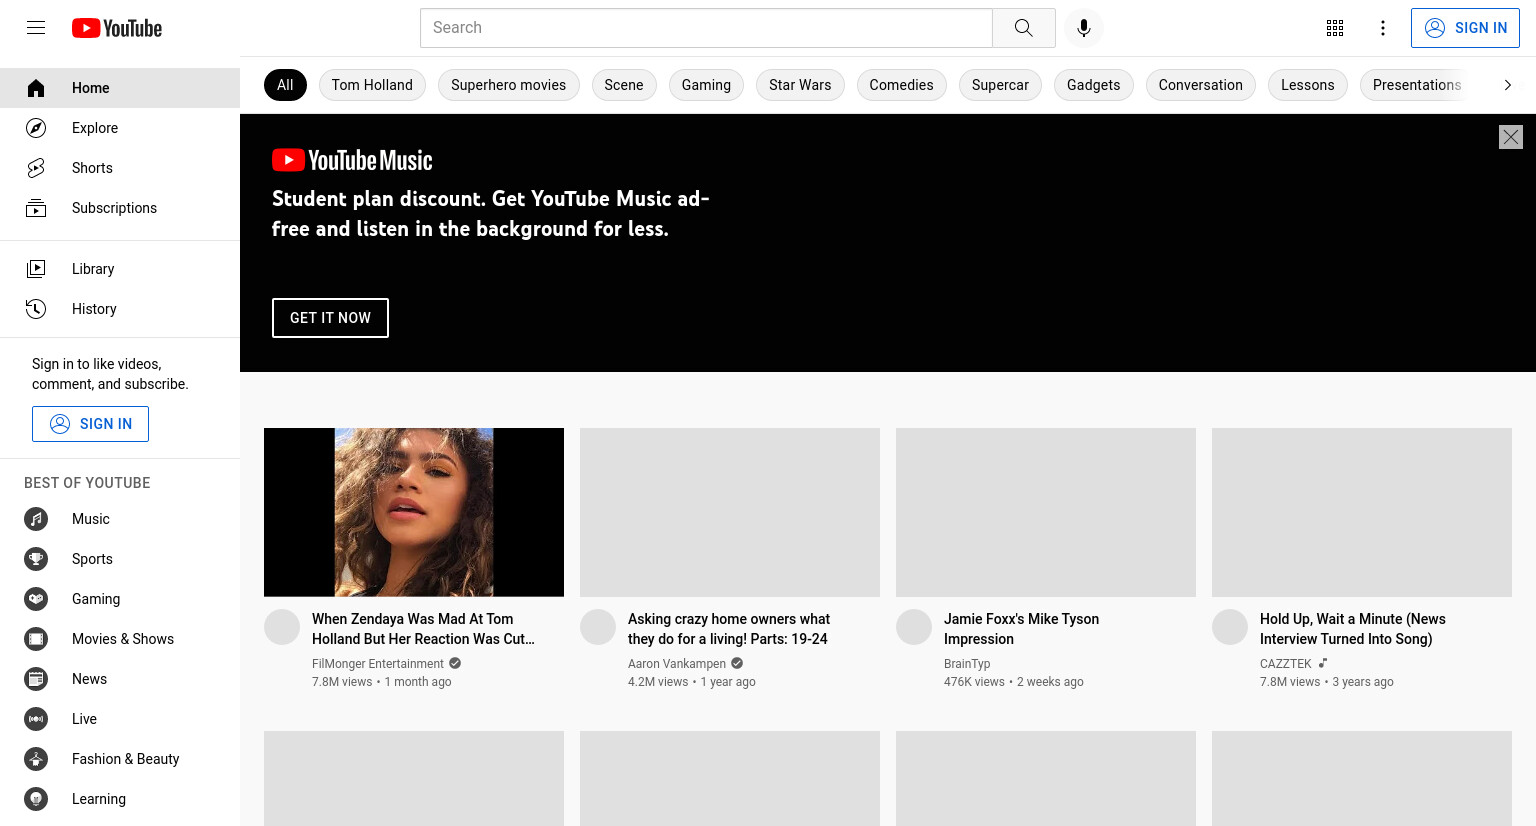Open the three-dot settings menu
Image resolution: width=1536 pixels, height=826 pixels.
click(x=1383, y=28)
